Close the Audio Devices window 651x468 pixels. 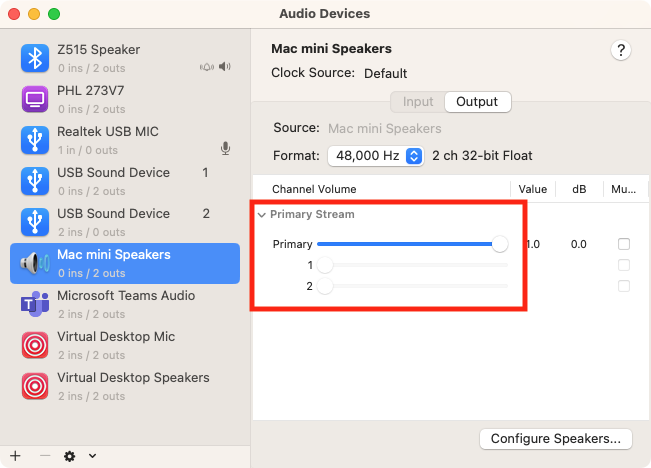pos(14,14)
